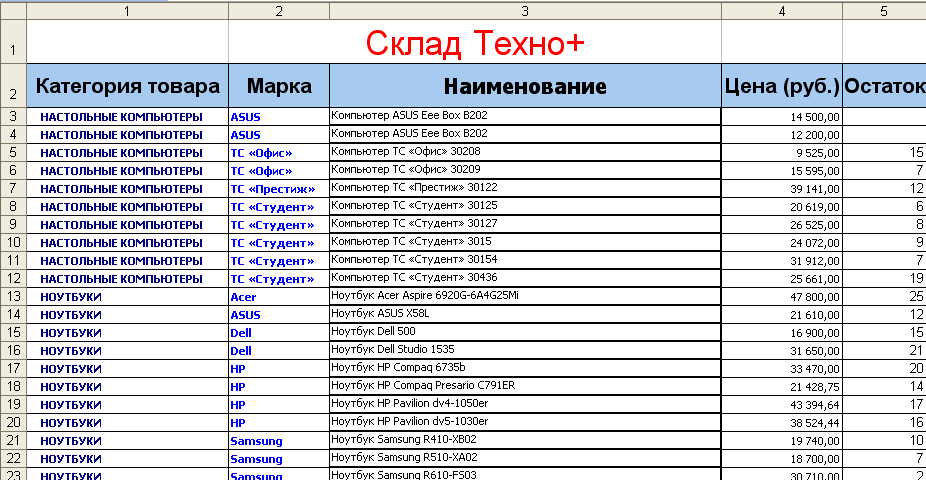Viewport: 926px width, 480px height.
Task: Click the 'Категория товара' header cell
Action: point(128,86)
